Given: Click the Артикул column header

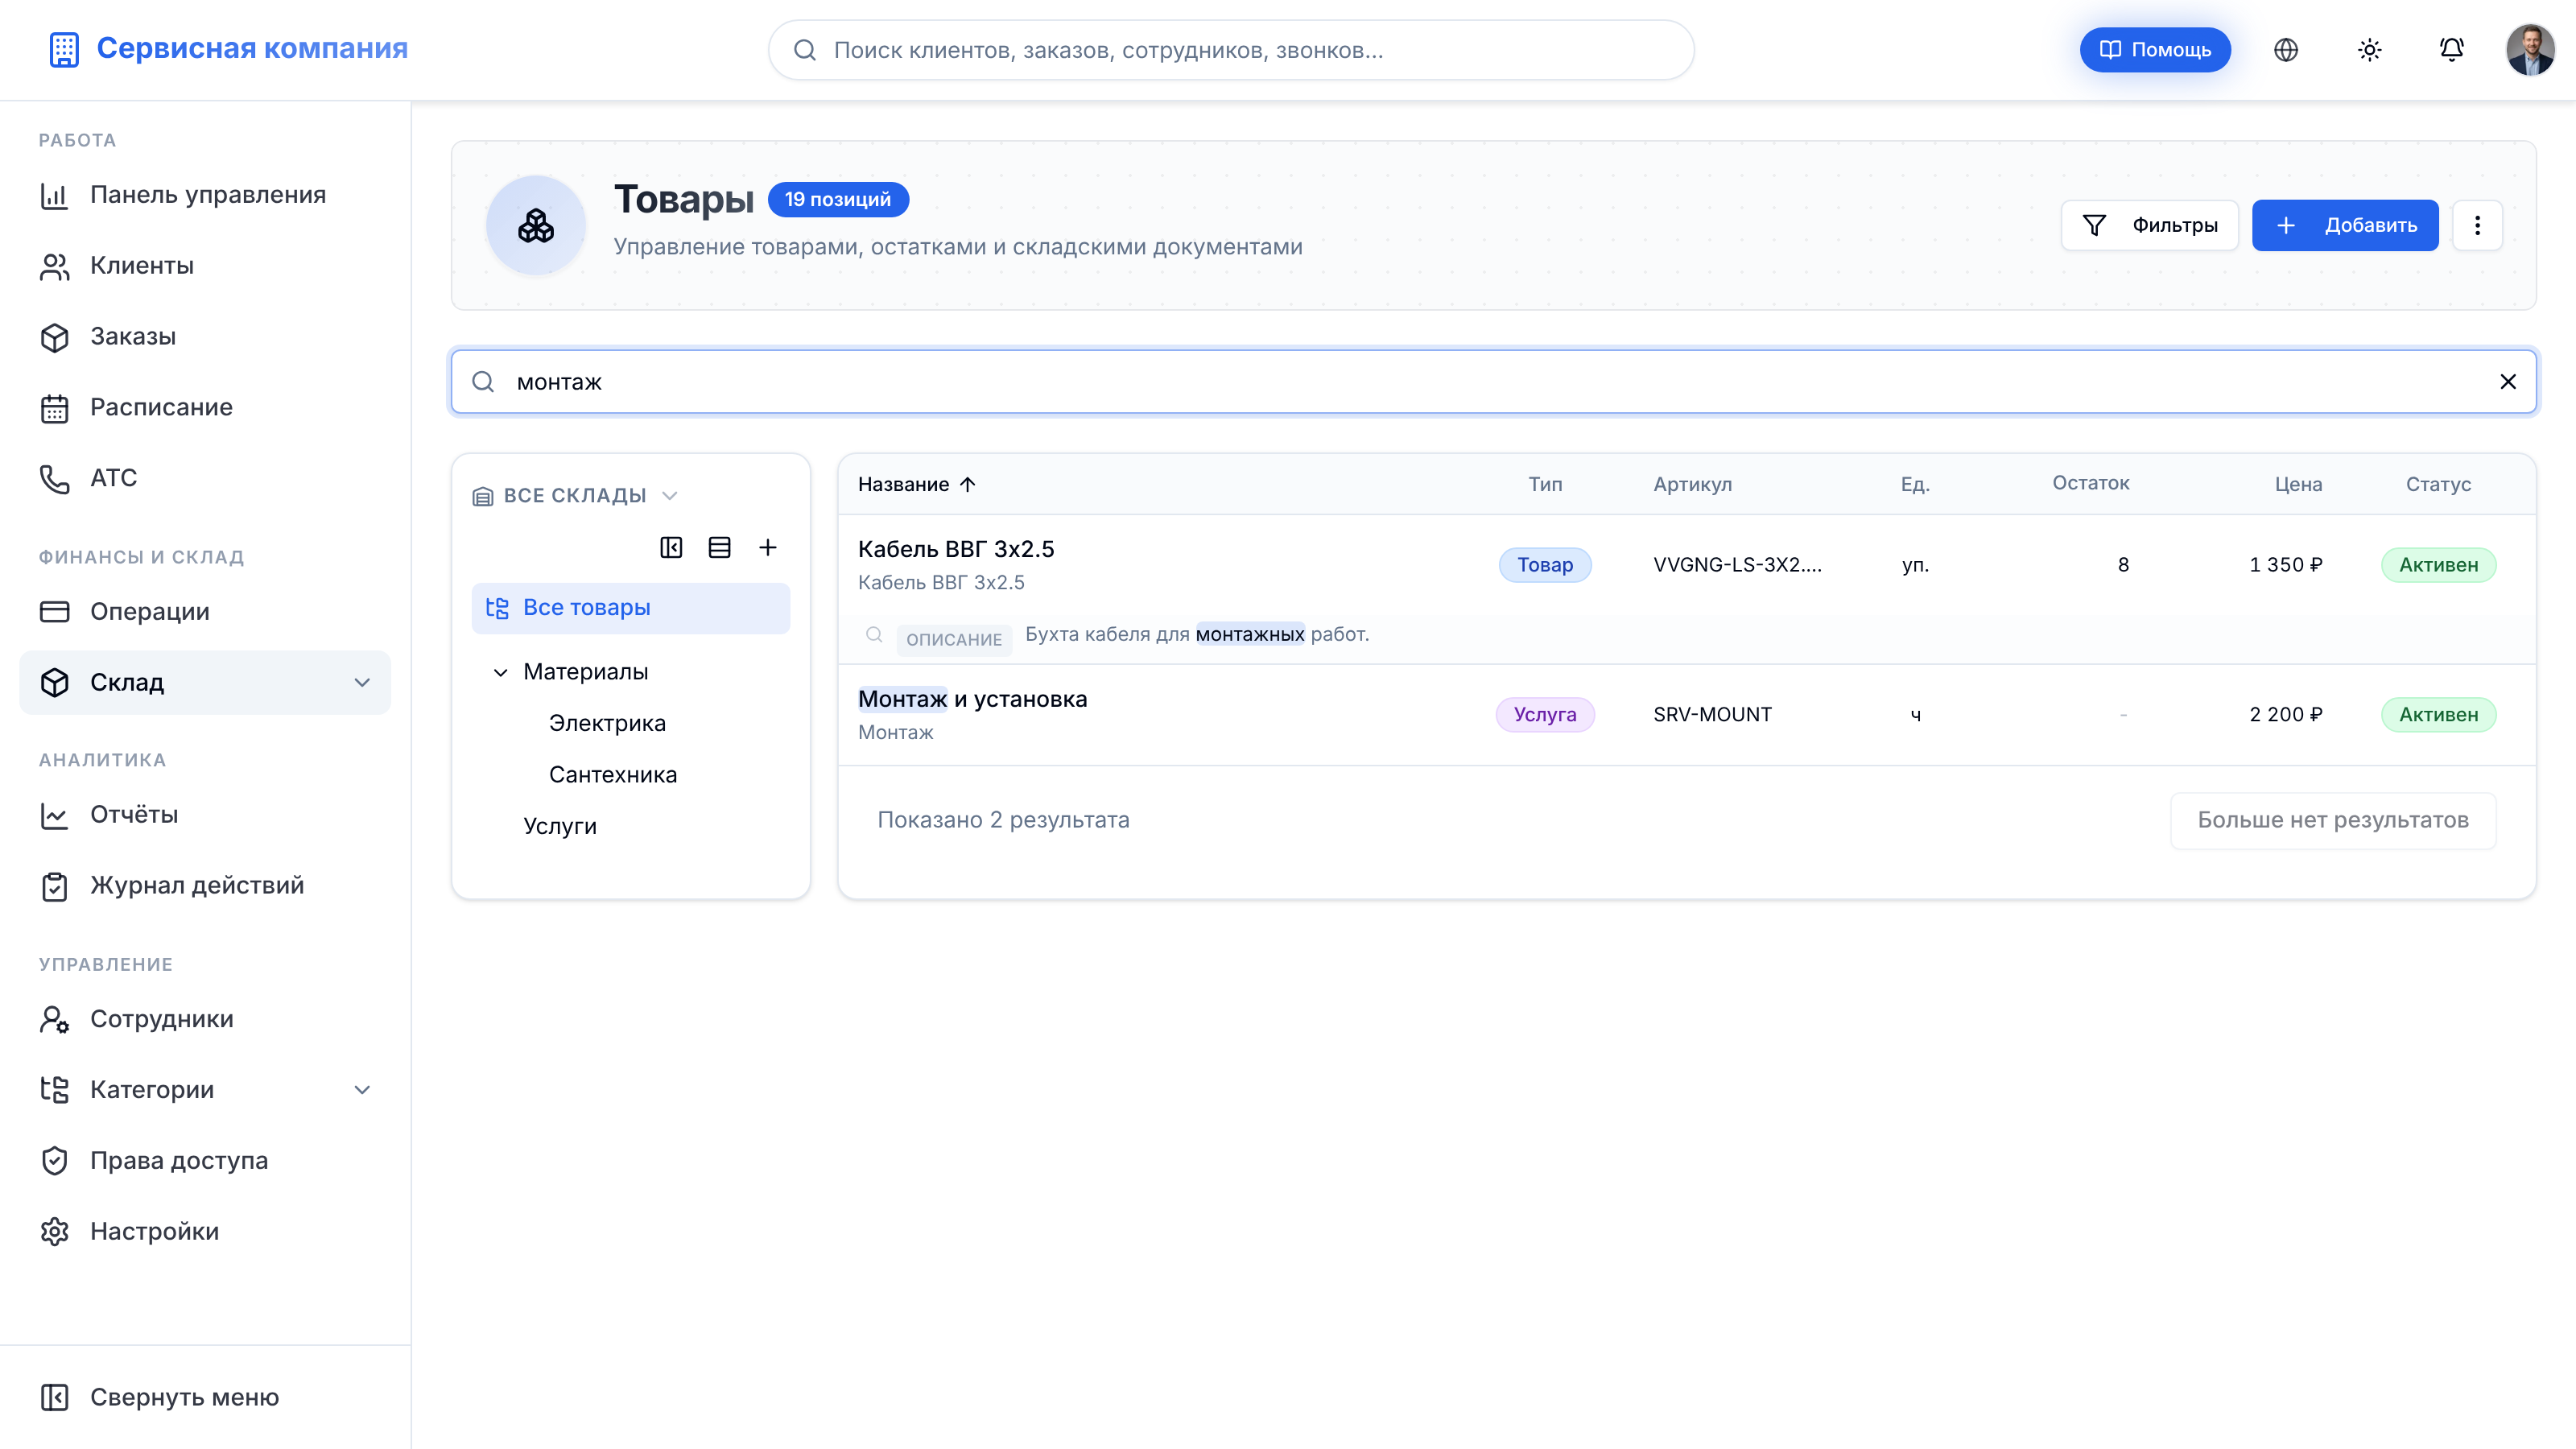Looking at the screenshot, I should click(x=1692, y=485).
